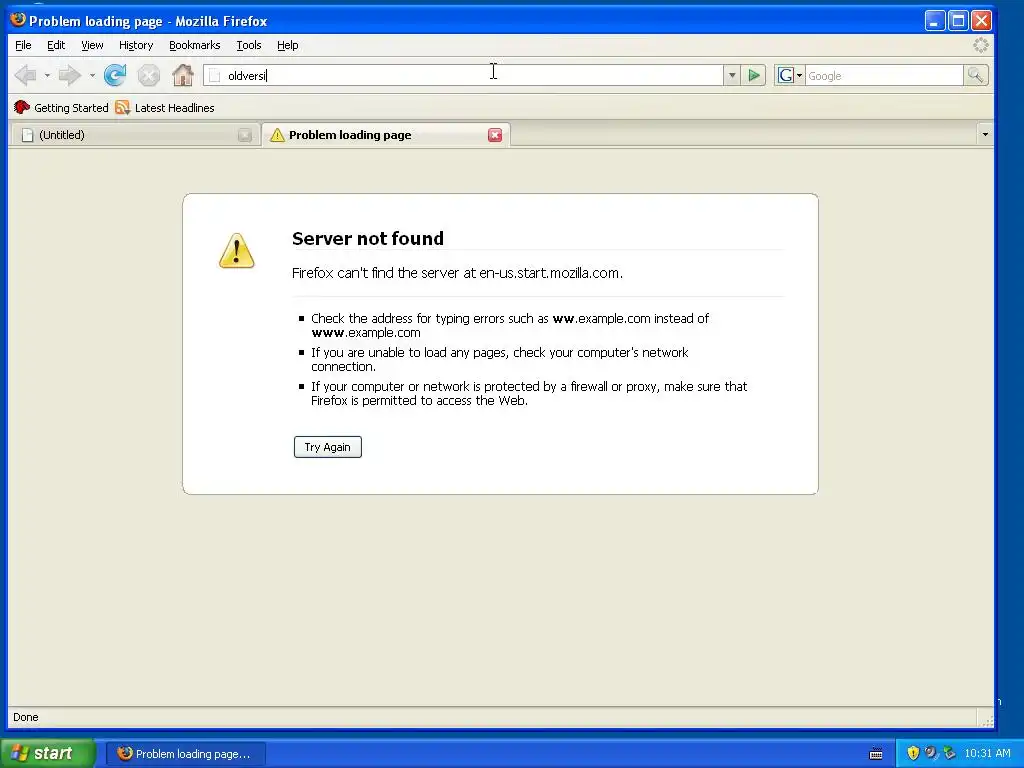
Task: Switch to the (Untitled) tab
Action: coord(134,135)
